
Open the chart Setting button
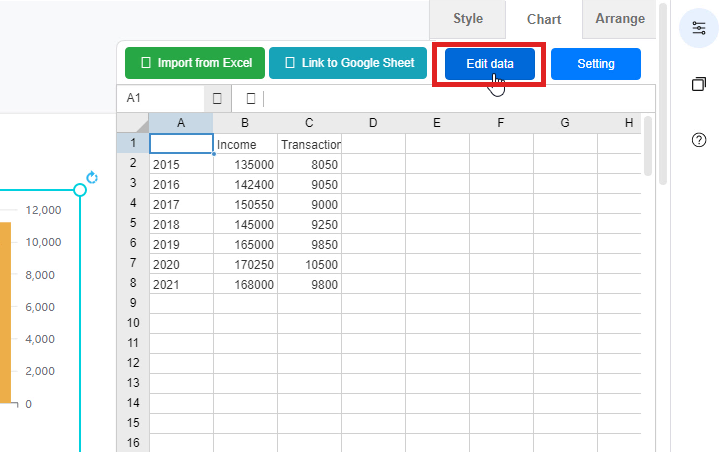tap(596, 64)
